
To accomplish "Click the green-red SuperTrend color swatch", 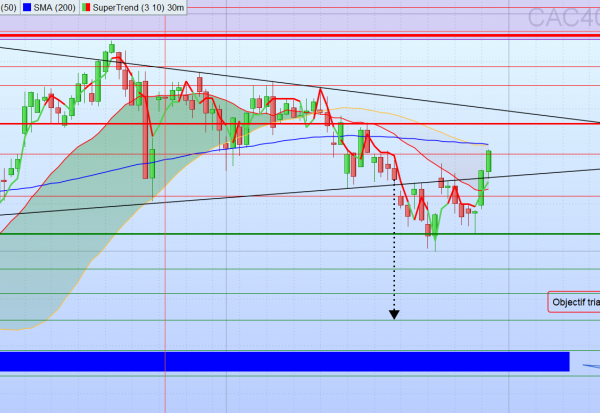I will (x=86, y=7).
